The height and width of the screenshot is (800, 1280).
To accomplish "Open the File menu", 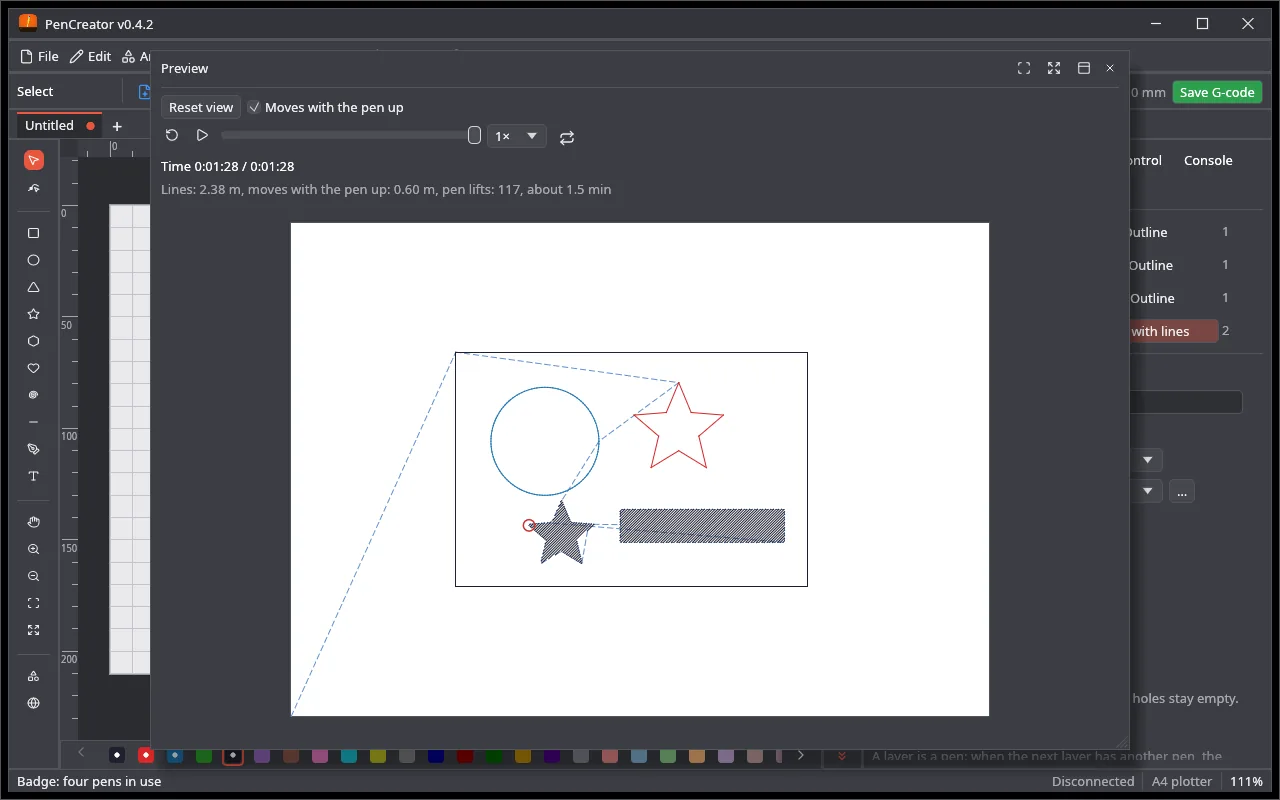I will (x=40, y=57).
